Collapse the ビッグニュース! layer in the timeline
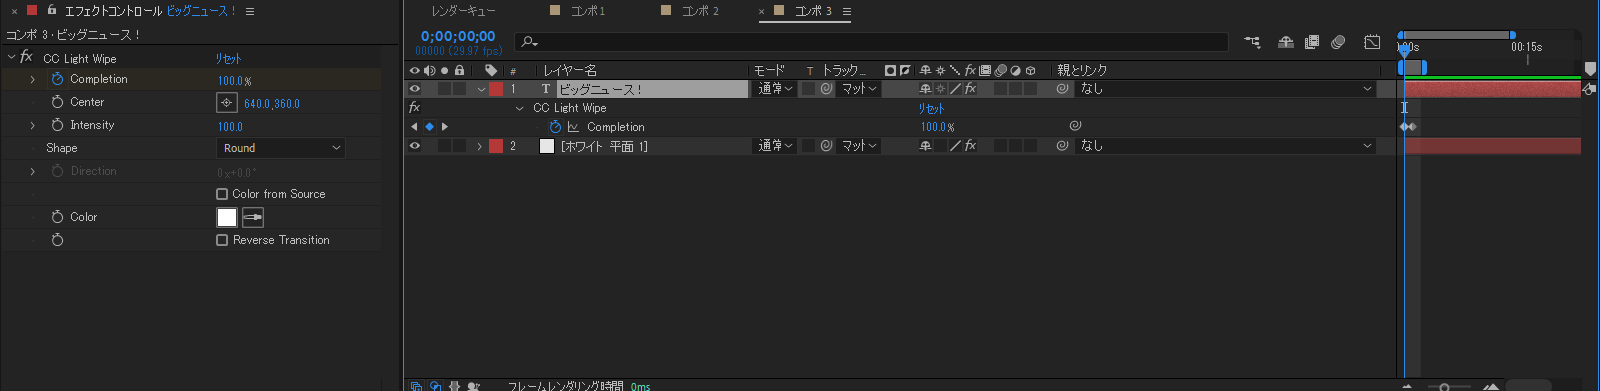 point(481,89)
